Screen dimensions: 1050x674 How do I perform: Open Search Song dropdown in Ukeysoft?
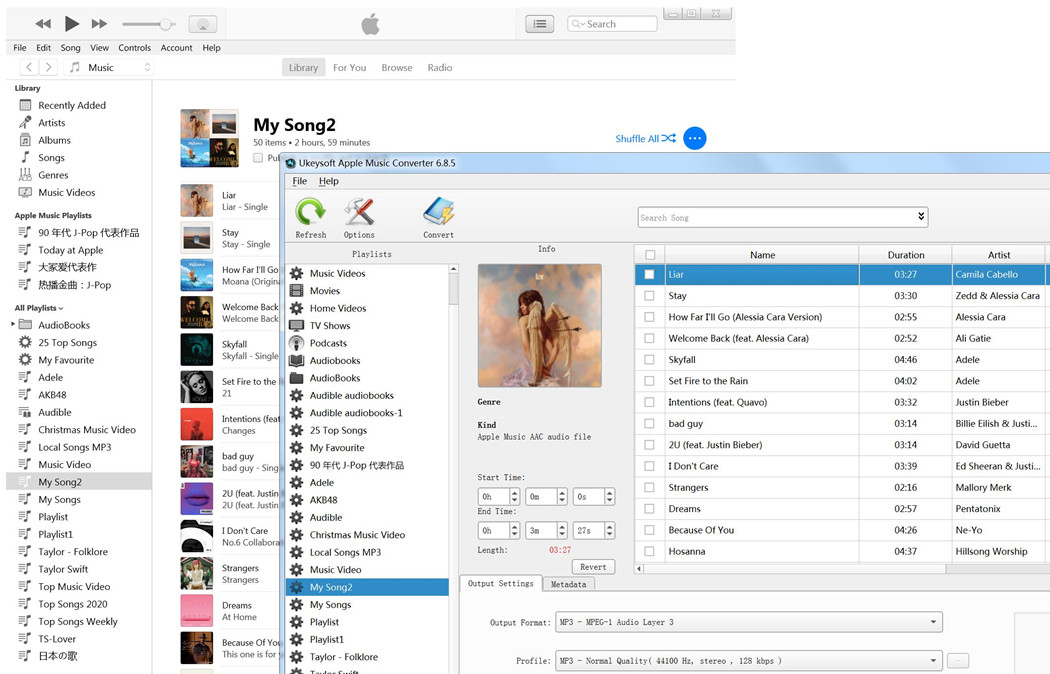point(921,217)
